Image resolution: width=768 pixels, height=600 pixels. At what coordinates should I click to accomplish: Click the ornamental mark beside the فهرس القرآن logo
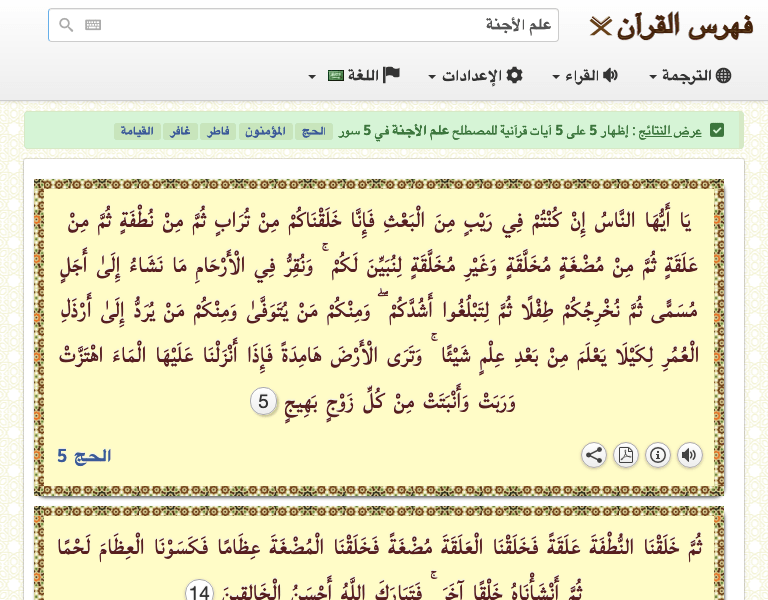click(x=600, y=26)
